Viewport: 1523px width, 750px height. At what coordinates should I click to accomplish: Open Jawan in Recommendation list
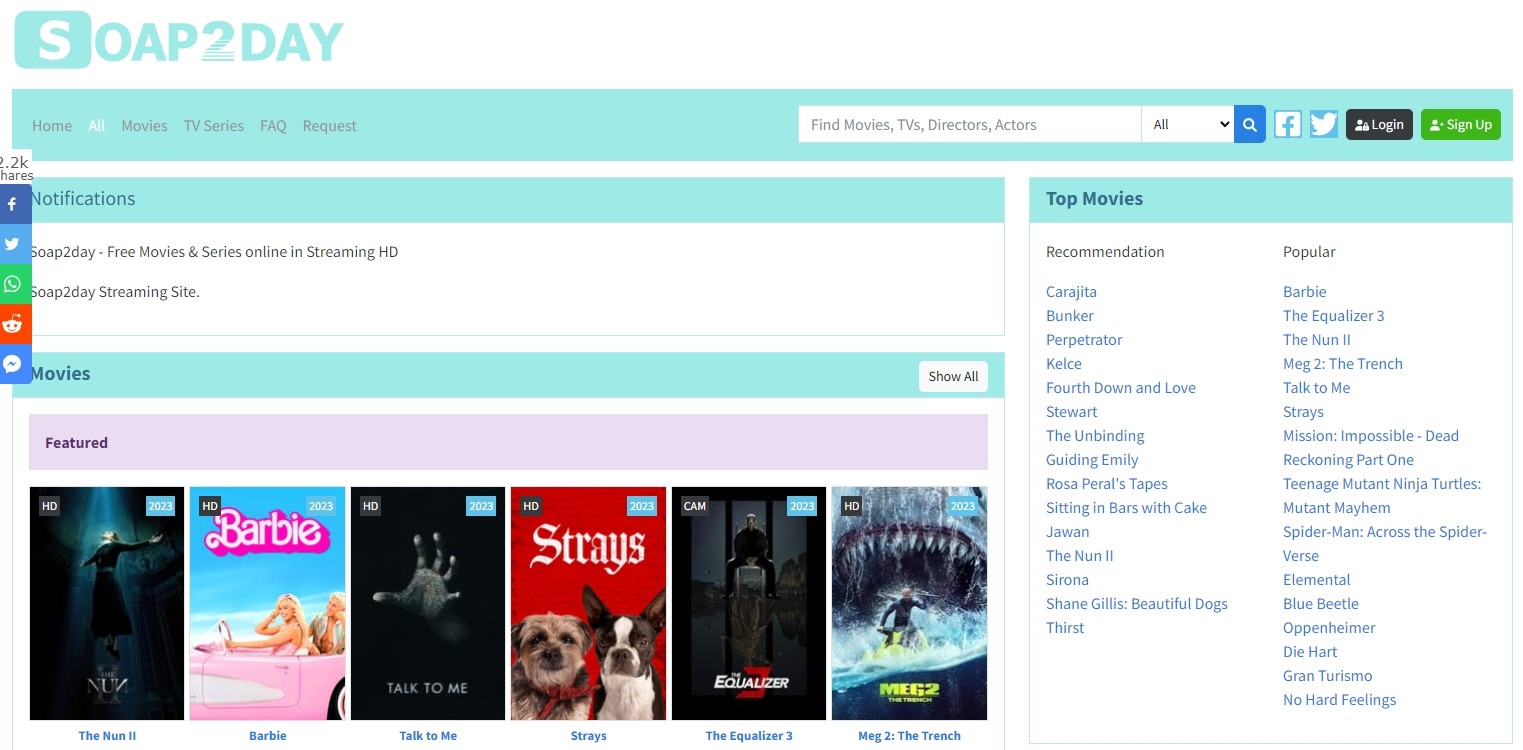[x=1068, y=532]
